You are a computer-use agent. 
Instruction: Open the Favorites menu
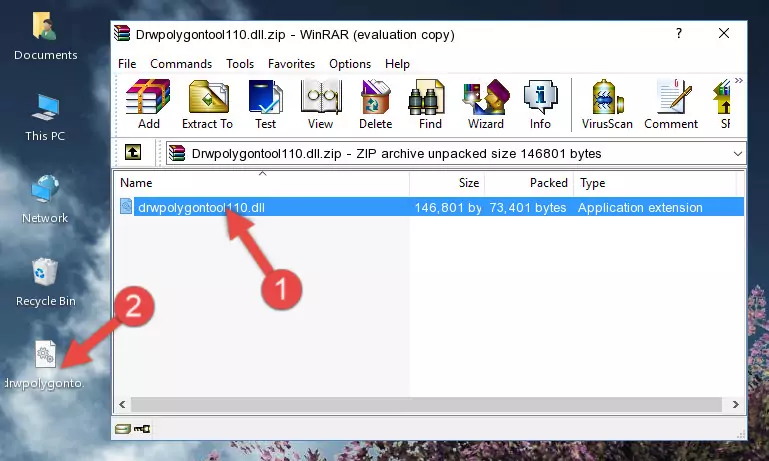click(x=291, y=64)
